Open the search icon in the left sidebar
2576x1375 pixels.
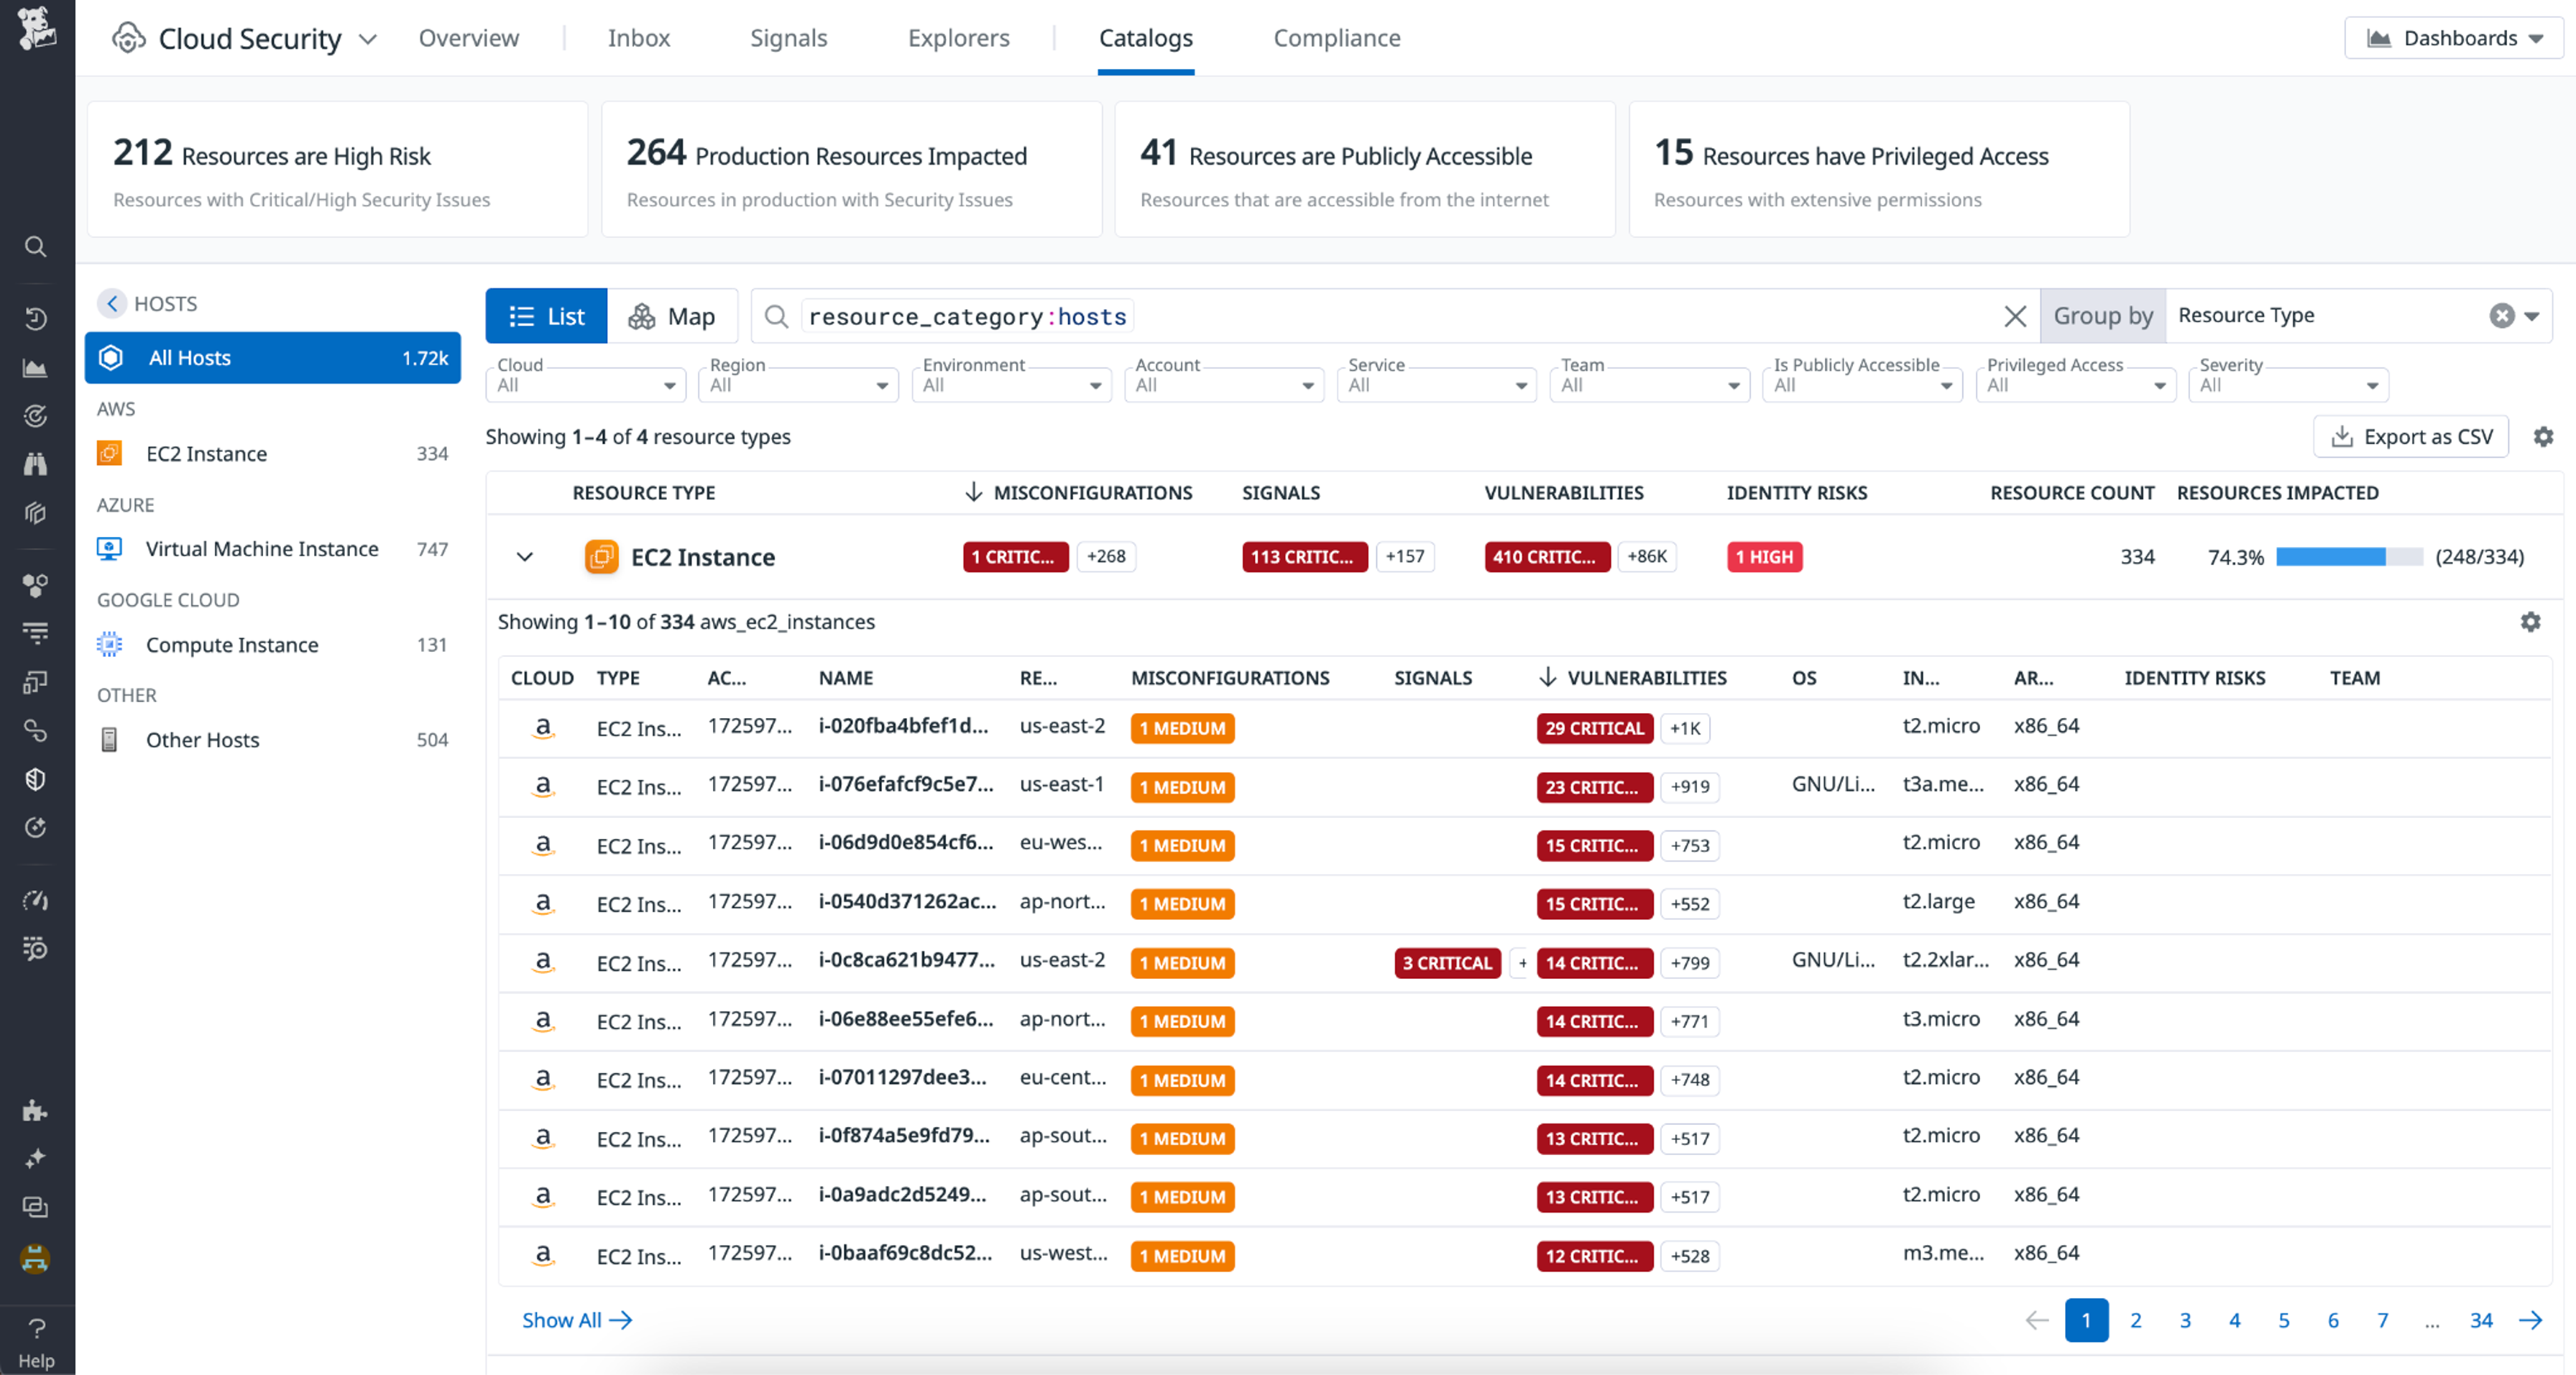tap(36, 246)
